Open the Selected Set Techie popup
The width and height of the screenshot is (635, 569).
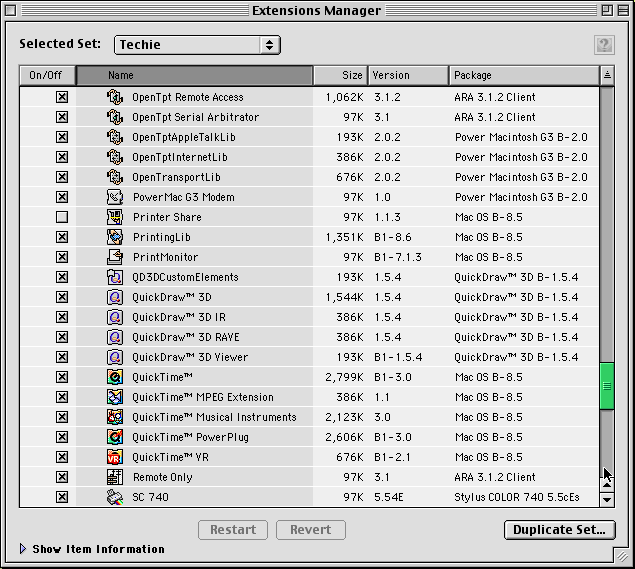pos(197,45)
